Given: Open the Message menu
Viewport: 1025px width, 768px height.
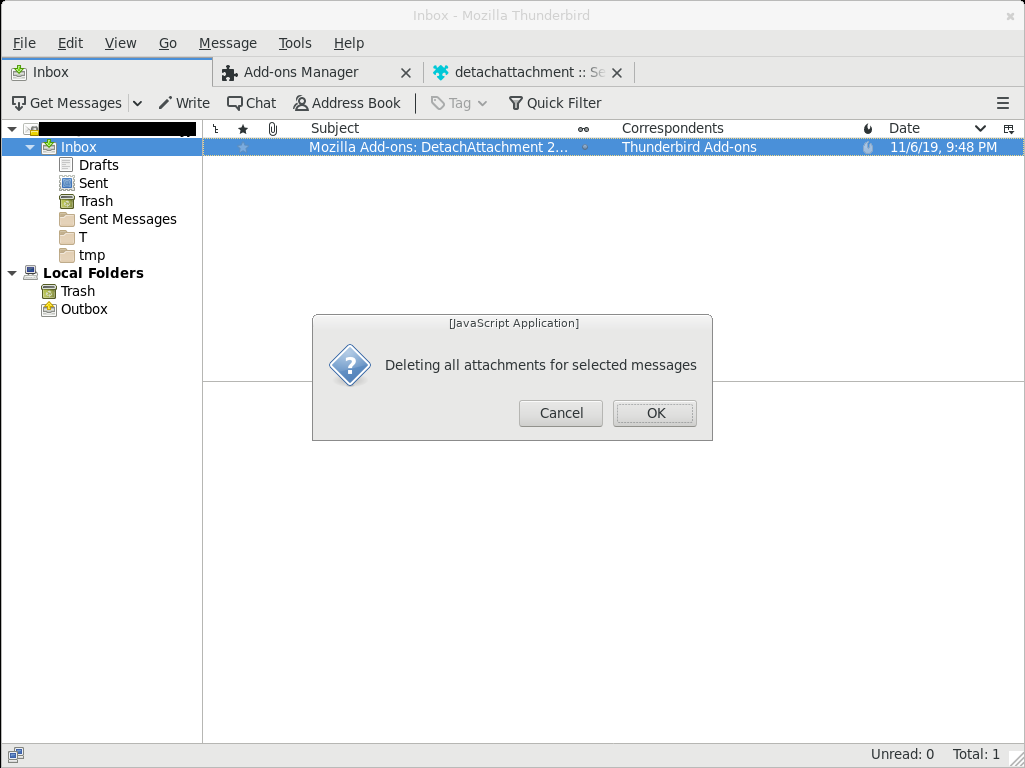Looking at the screenshot, I should [227, 43].
